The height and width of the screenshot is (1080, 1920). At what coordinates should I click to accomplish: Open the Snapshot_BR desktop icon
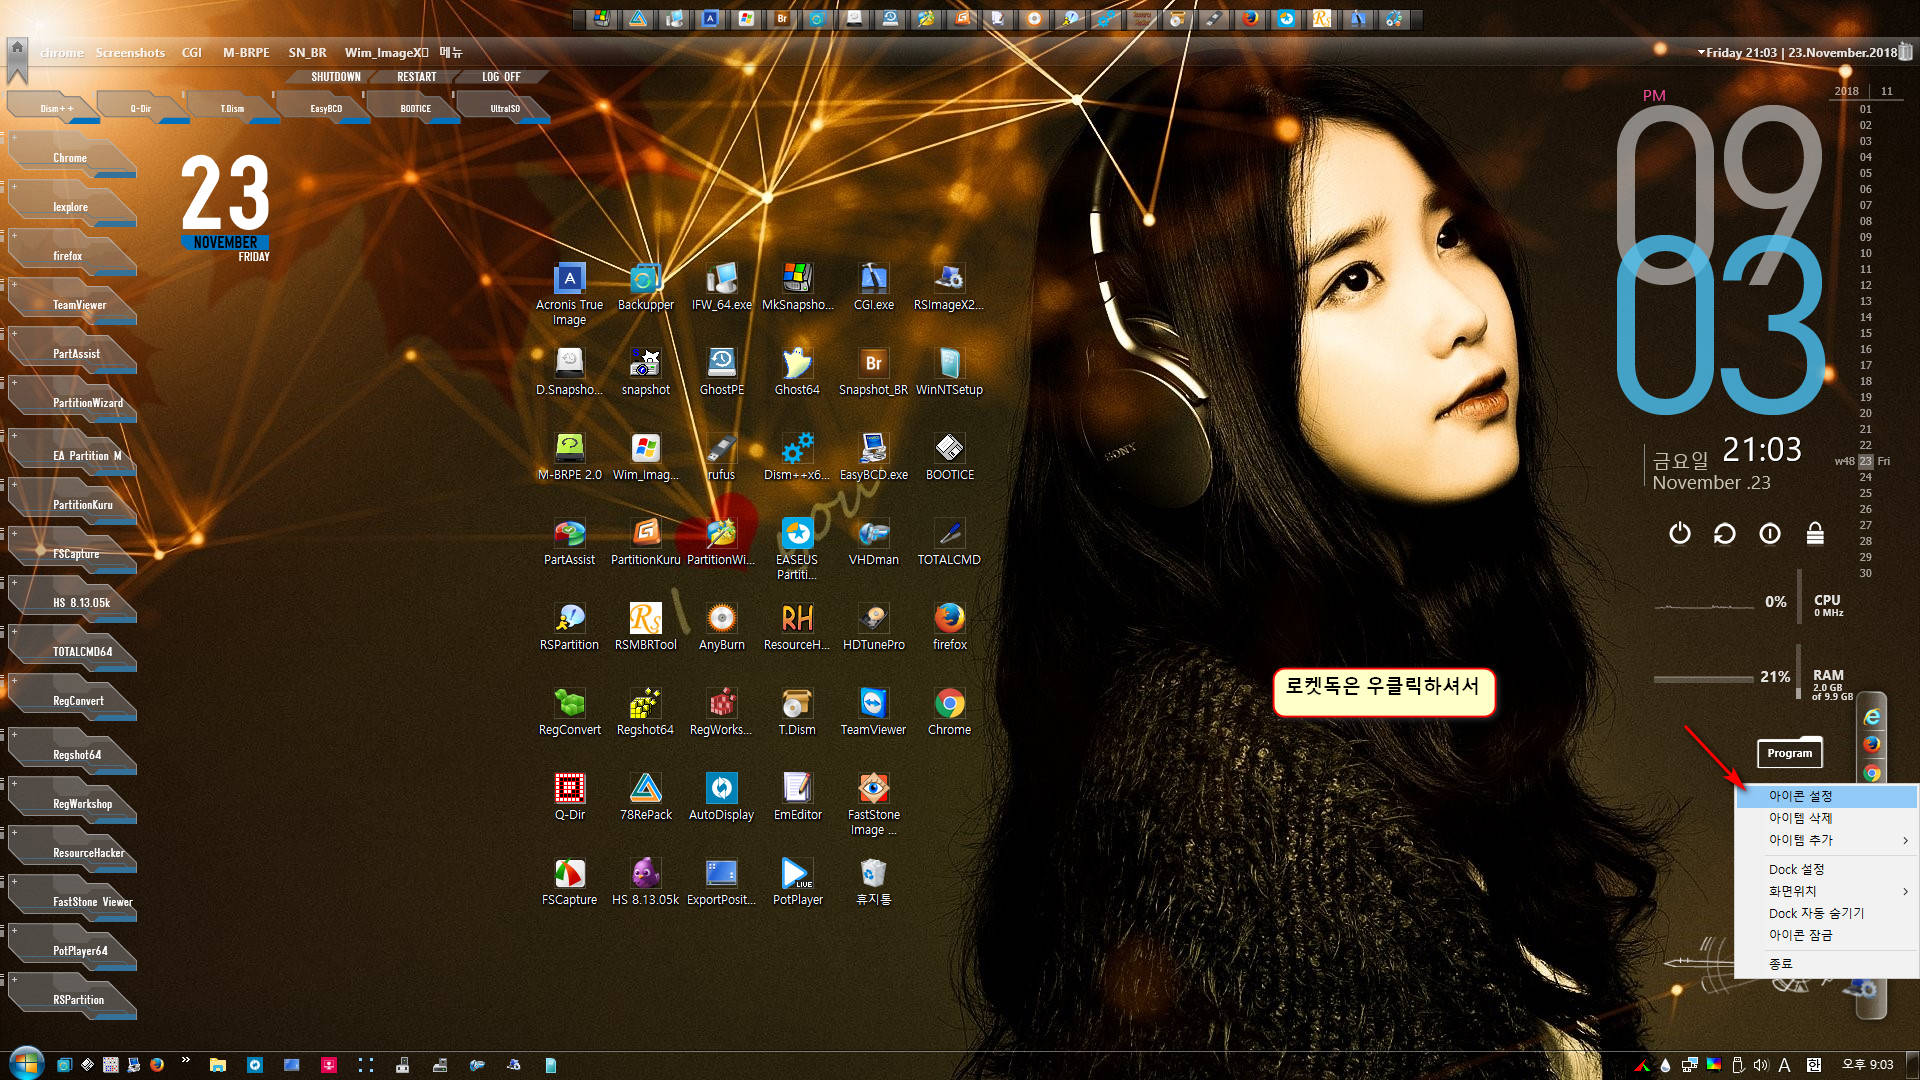pyautogui.click(x=873, y=371)
